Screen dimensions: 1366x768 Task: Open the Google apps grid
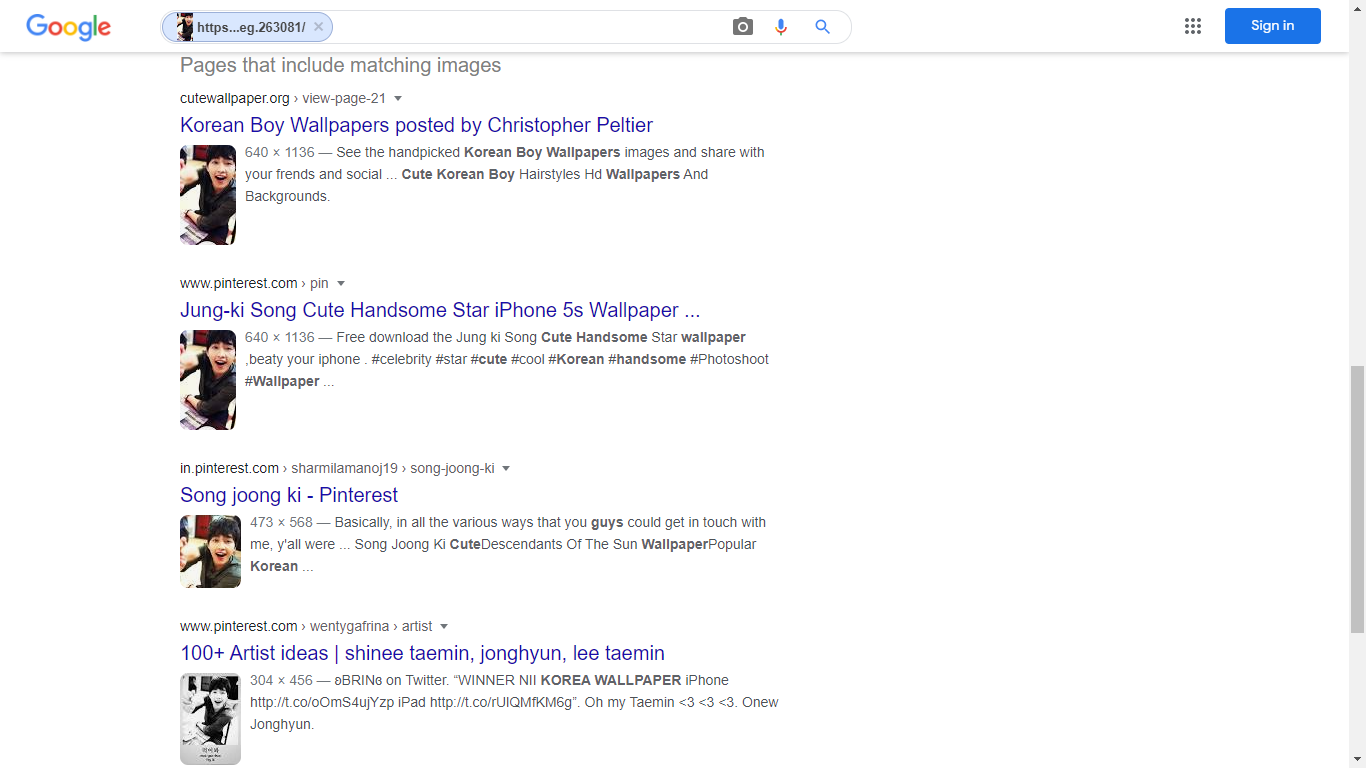coord(1192,26)
